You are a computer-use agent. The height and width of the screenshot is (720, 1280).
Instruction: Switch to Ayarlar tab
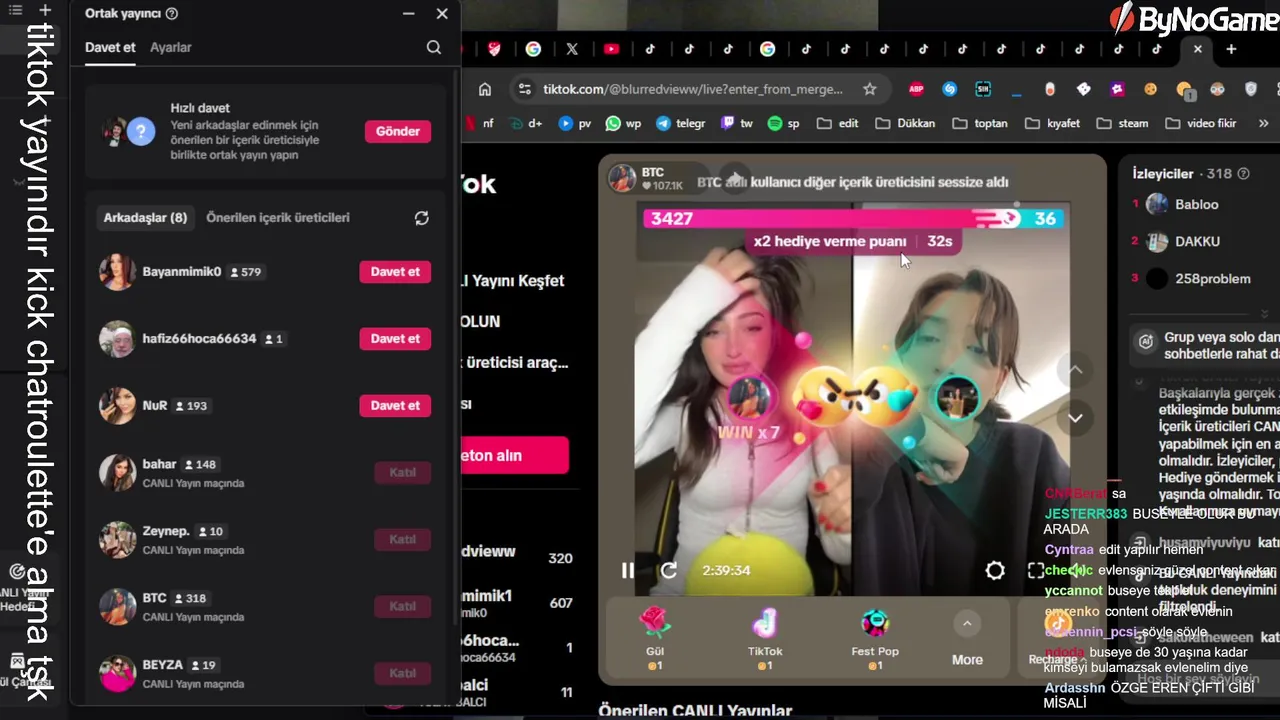171,47
